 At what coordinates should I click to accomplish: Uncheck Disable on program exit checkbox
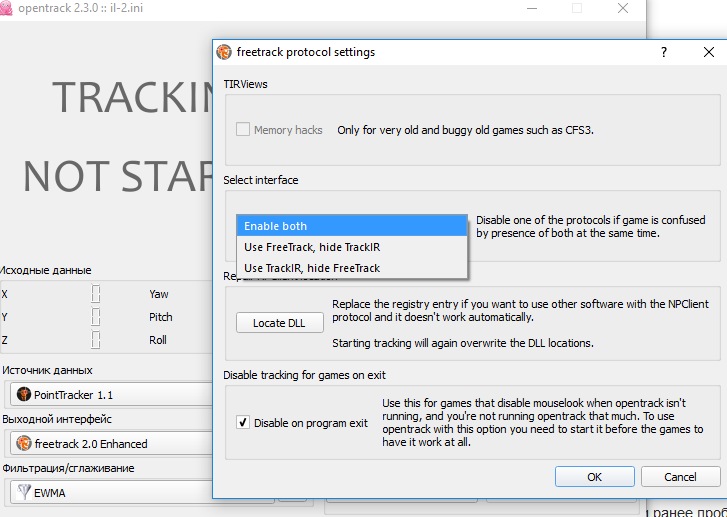[243, 422]
